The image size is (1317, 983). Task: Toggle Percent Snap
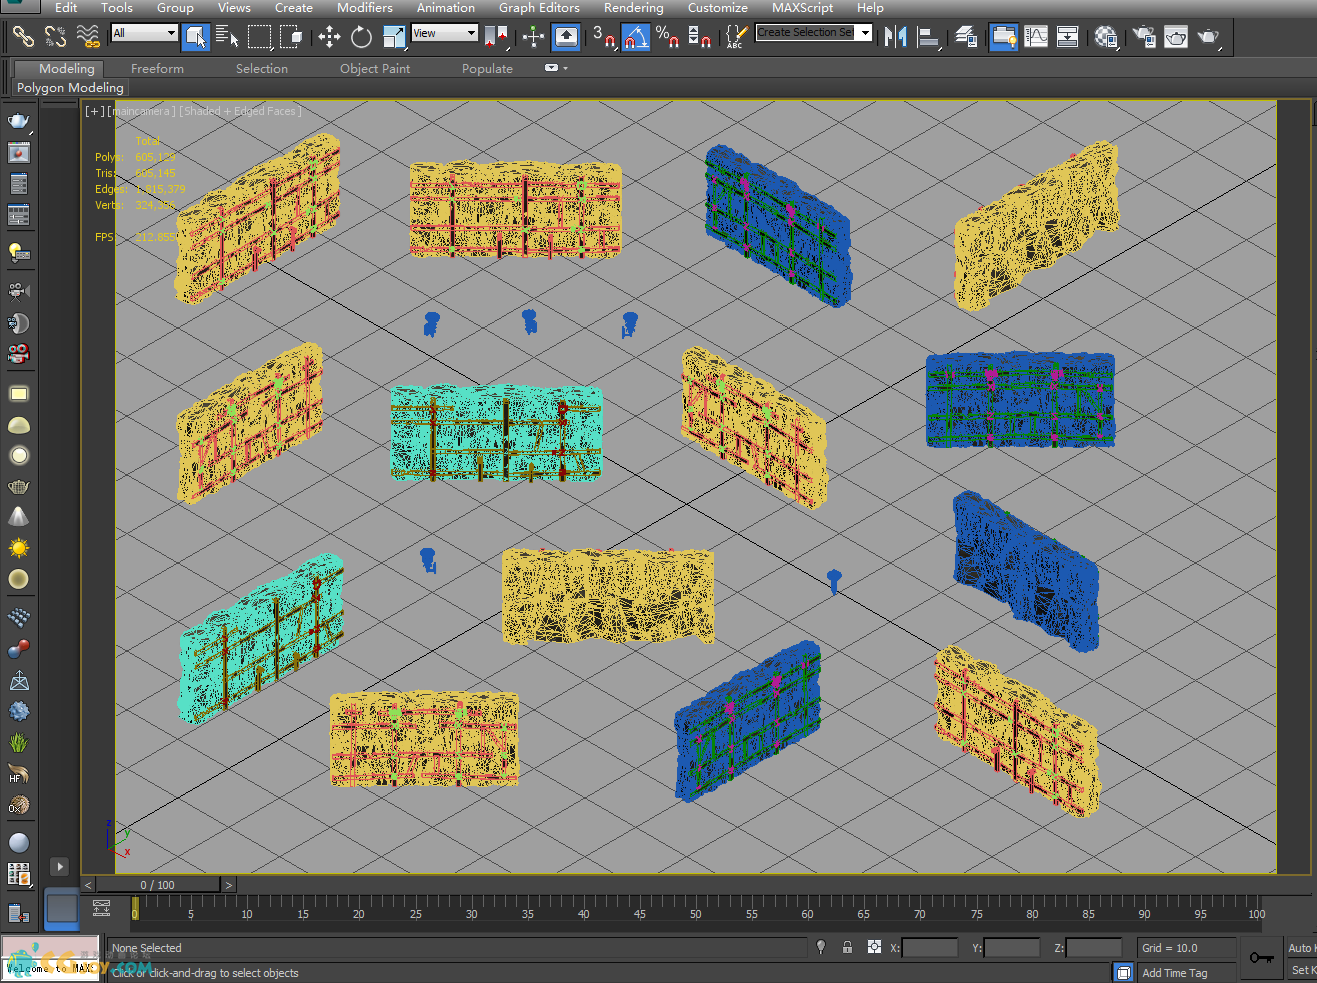[667, 37]
